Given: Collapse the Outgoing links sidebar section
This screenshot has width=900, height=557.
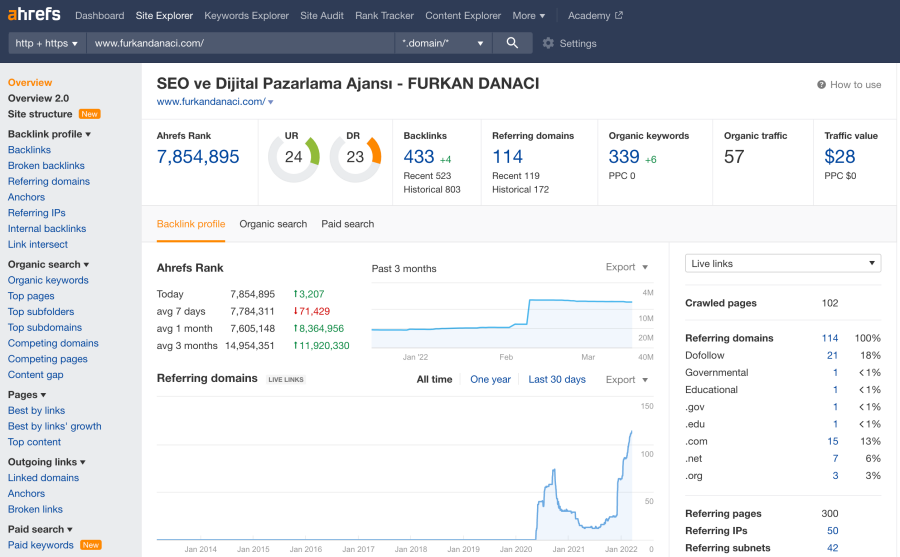Looking at the screenshot, I should tap(46, 462).
